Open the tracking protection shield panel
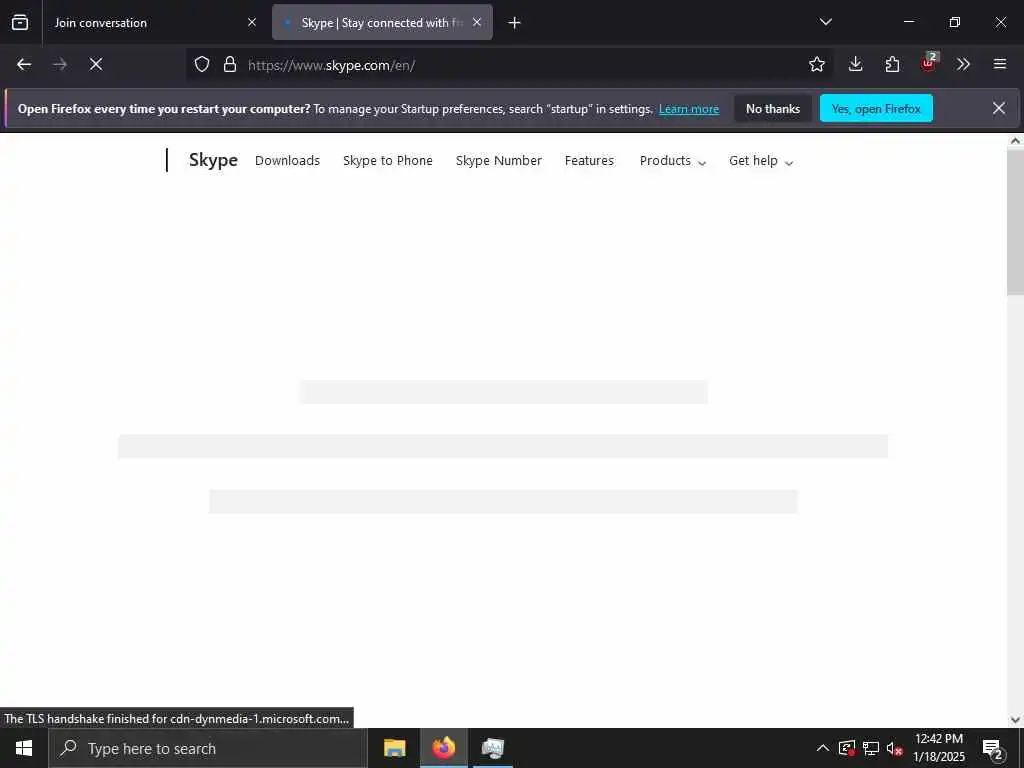 point(202,64)
